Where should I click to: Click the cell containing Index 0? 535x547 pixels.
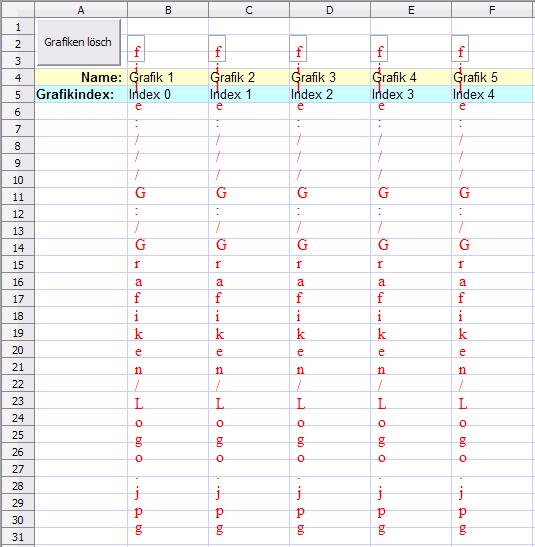(168, 95)
